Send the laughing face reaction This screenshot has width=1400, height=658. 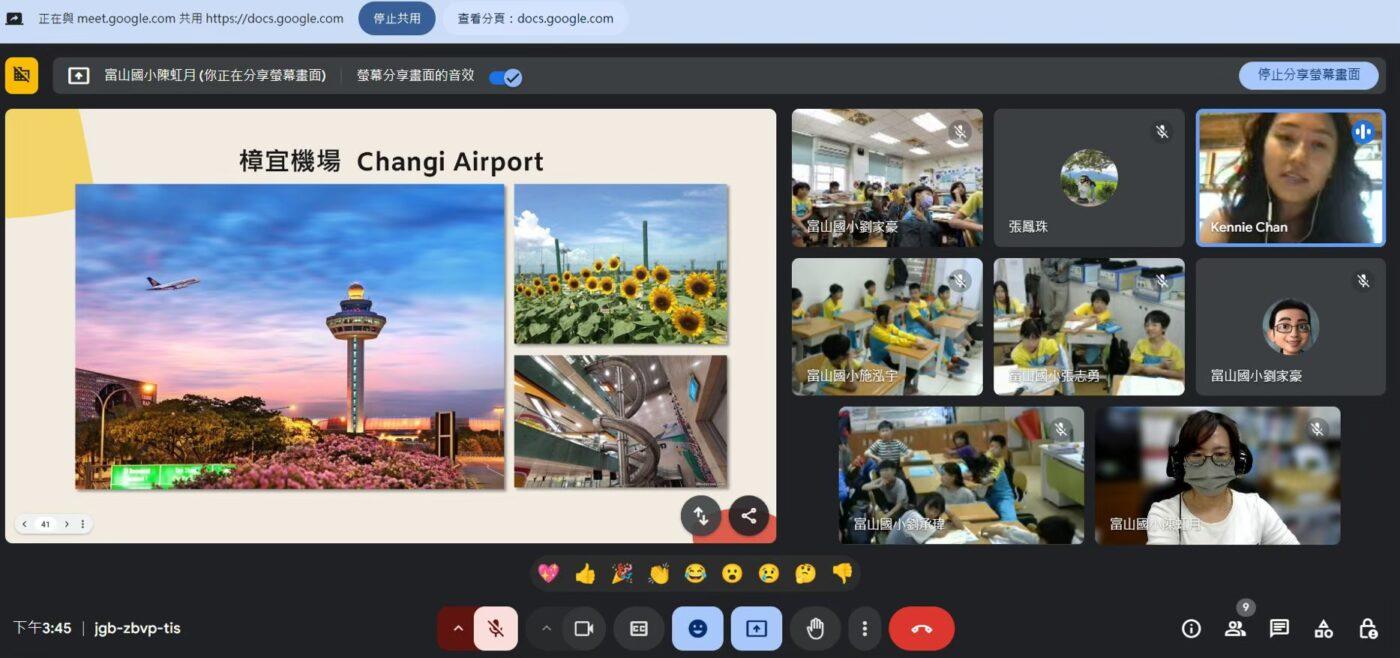pos(695,573)
